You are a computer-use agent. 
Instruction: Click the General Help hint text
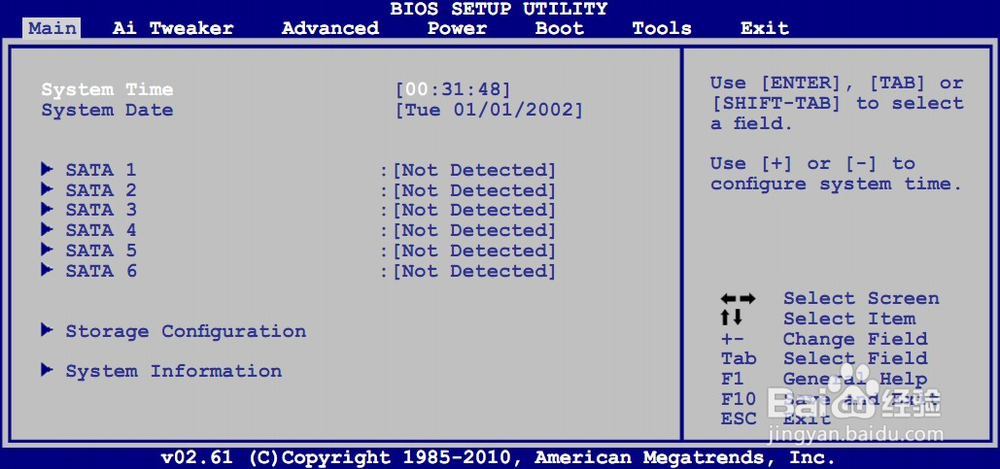click(x=855, y=379)
